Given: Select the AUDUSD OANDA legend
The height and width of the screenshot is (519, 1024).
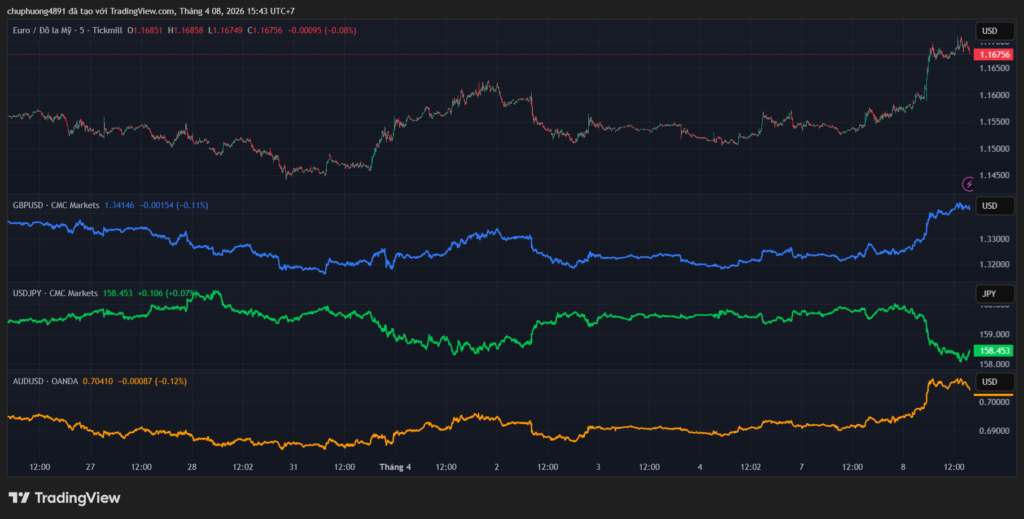Looking at the screenshot, I should tap(49, 381).
